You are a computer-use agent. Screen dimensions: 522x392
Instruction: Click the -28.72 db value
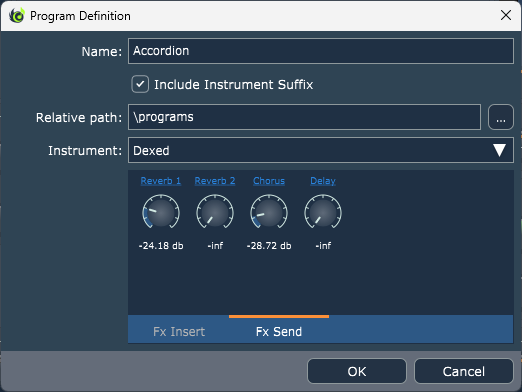[269, 246]
